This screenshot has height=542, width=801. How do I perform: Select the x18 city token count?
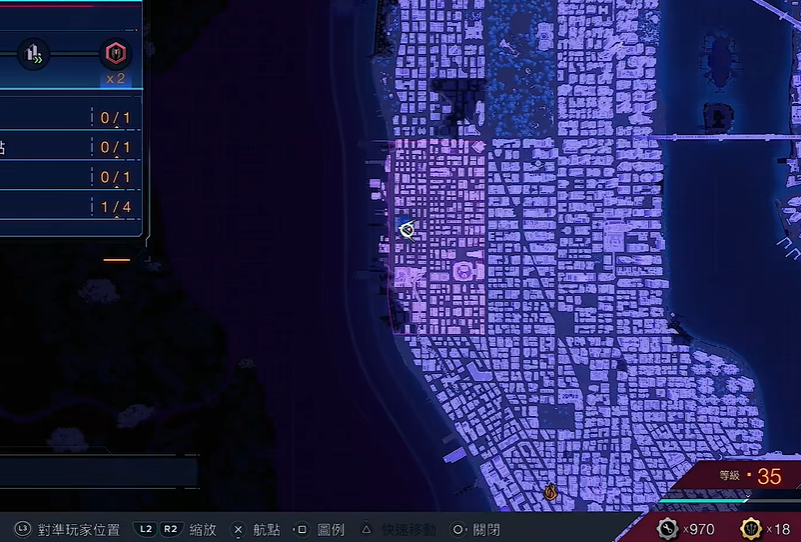coord(779,529)
